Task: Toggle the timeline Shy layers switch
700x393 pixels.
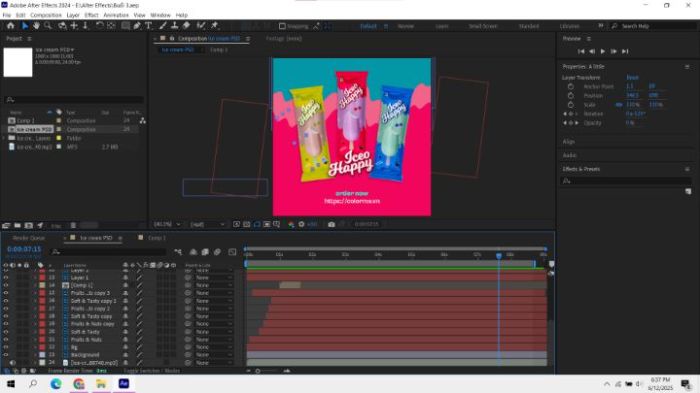Action: pyautogui.click(x=193, y=252)
